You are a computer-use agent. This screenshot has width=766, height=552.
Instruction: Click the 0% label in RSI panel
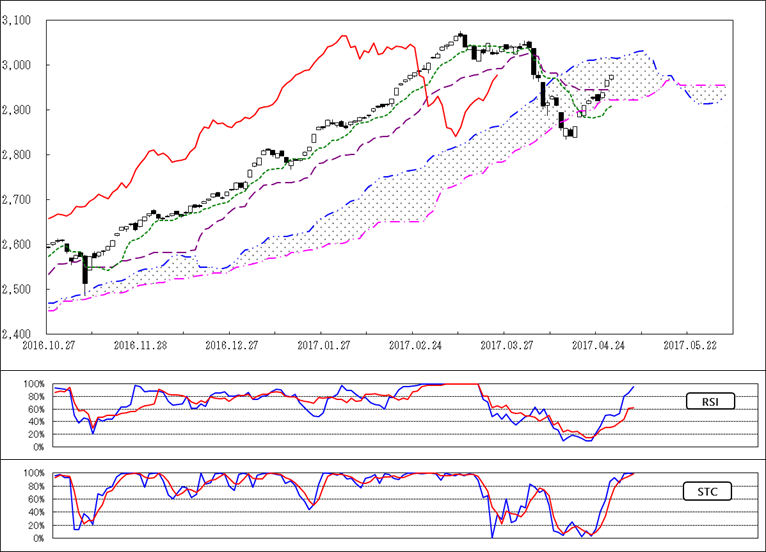[x=36, y=447]
